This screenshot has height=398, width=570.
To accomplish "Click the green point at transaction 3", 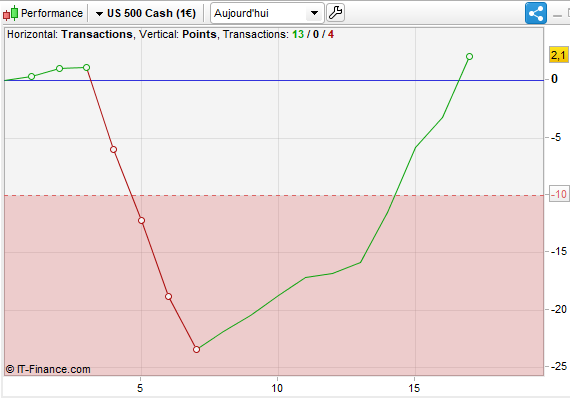I will 87,67.
